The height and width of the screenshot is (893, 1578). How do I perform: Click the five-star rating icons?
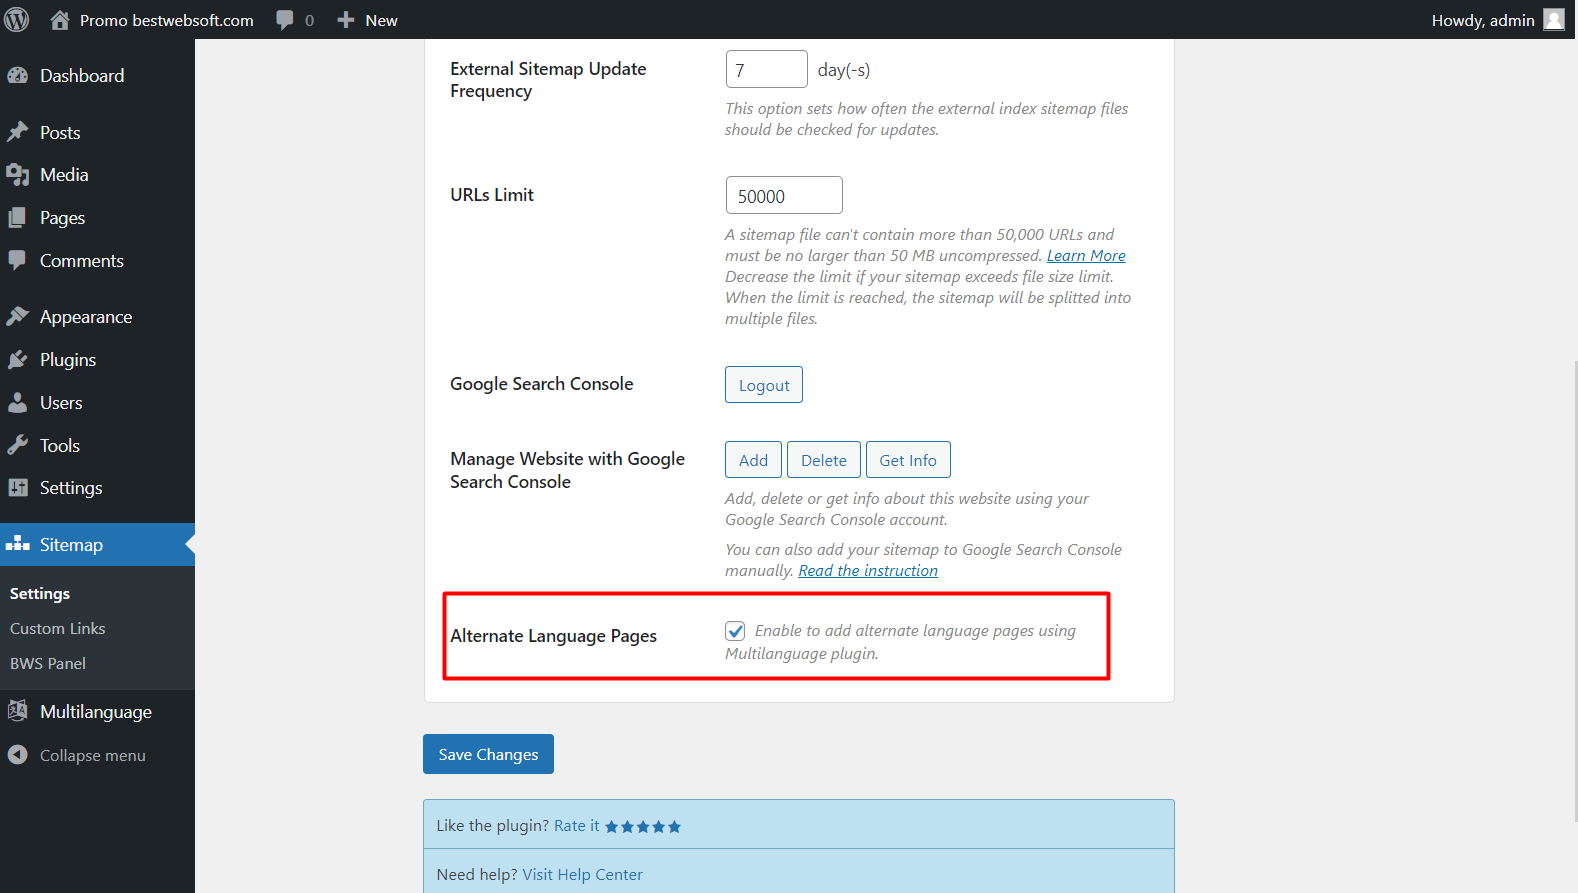pyautogui.click(x=643, y=827)
